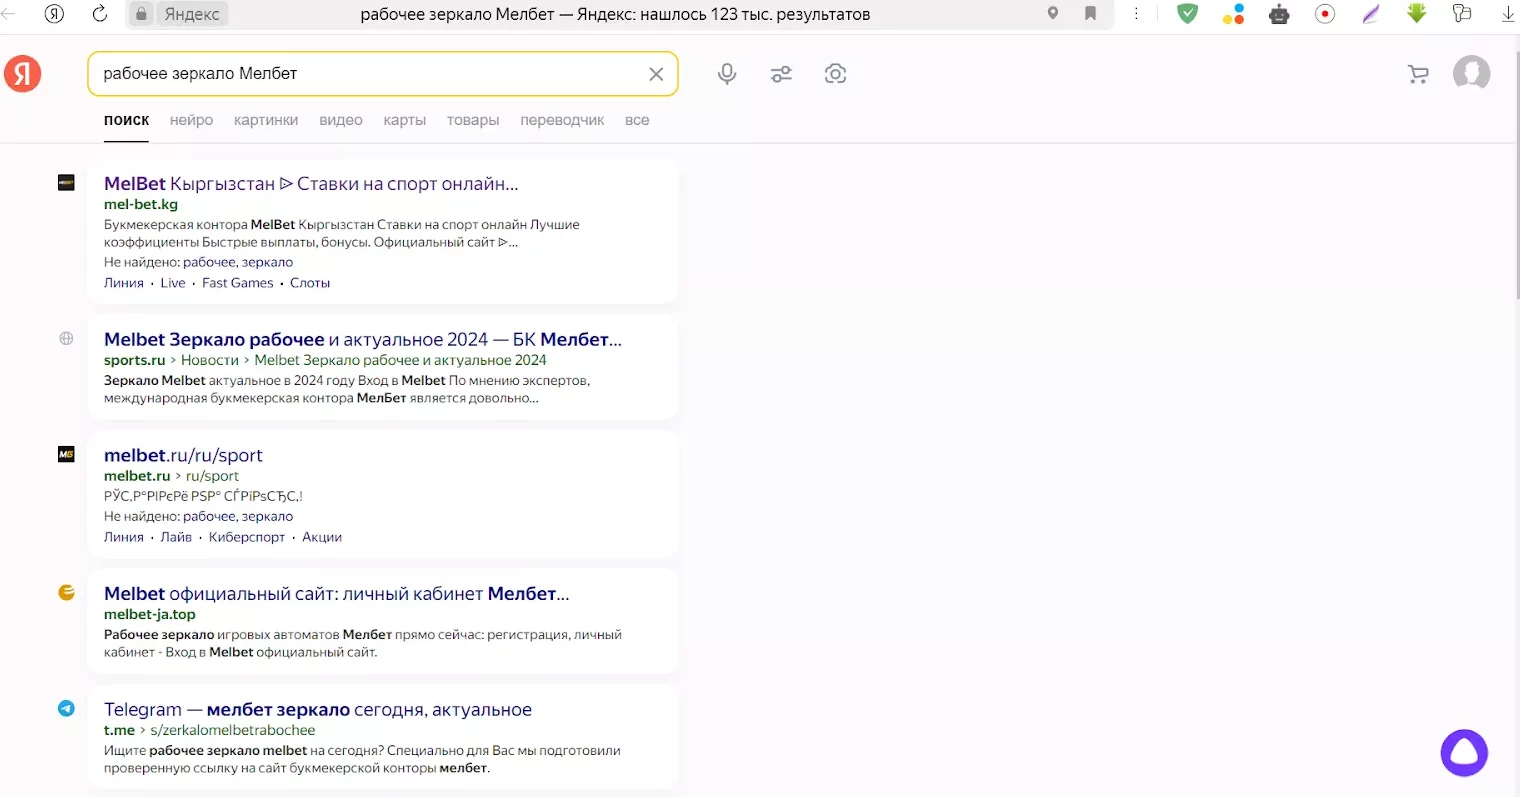Open the user profile avatar
This screenshot has width=1520, height=797.
[x=1471, y=73]
